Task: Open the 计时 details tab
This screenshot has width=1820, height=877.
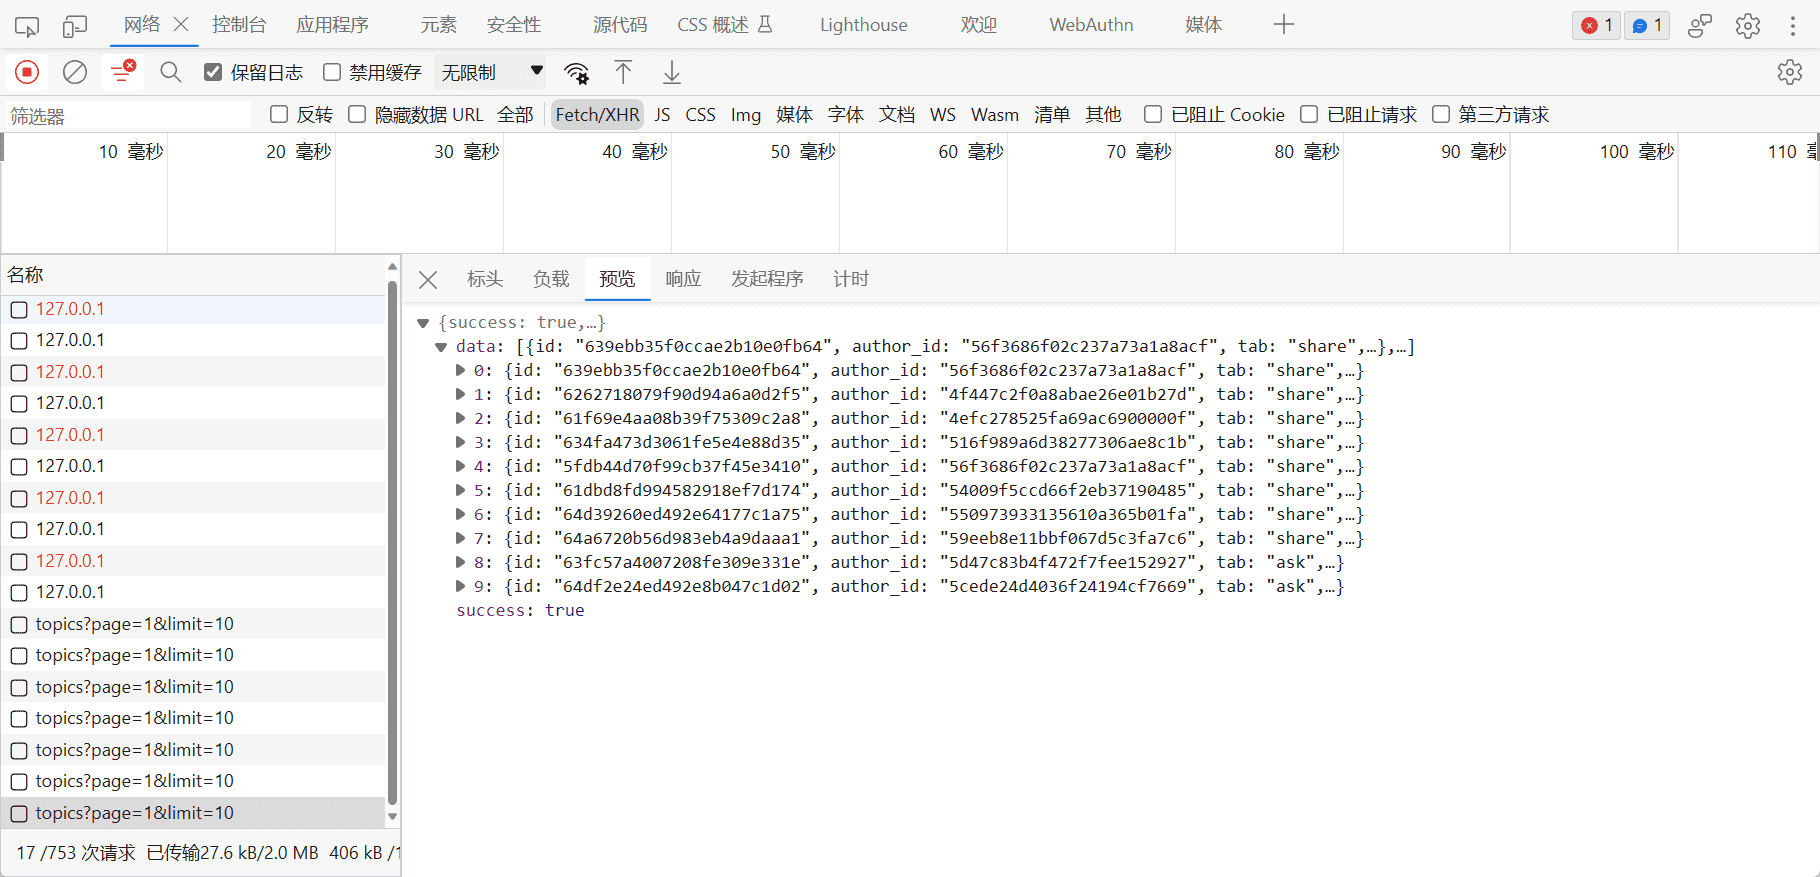Action: [x=851, y=279]
